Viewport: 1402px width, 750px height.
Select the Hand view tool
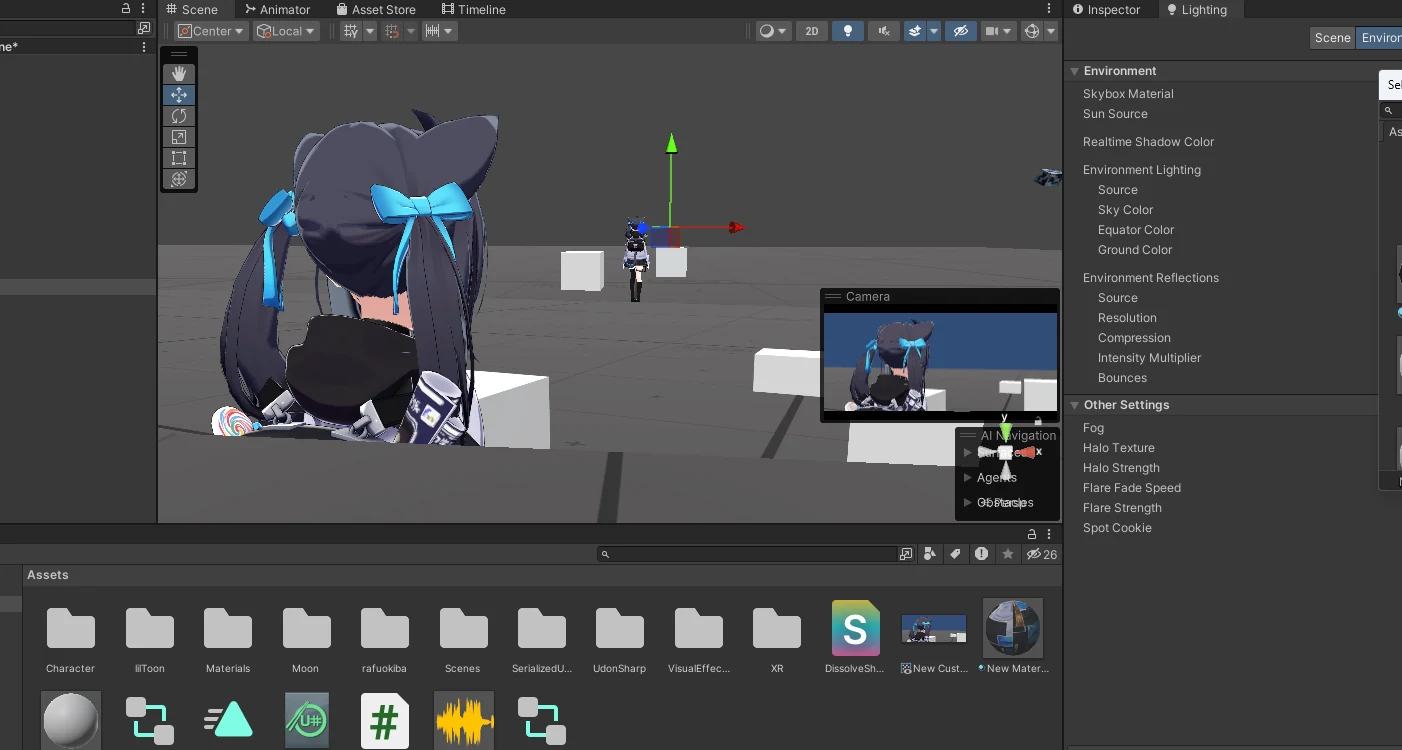click(179, 74)
